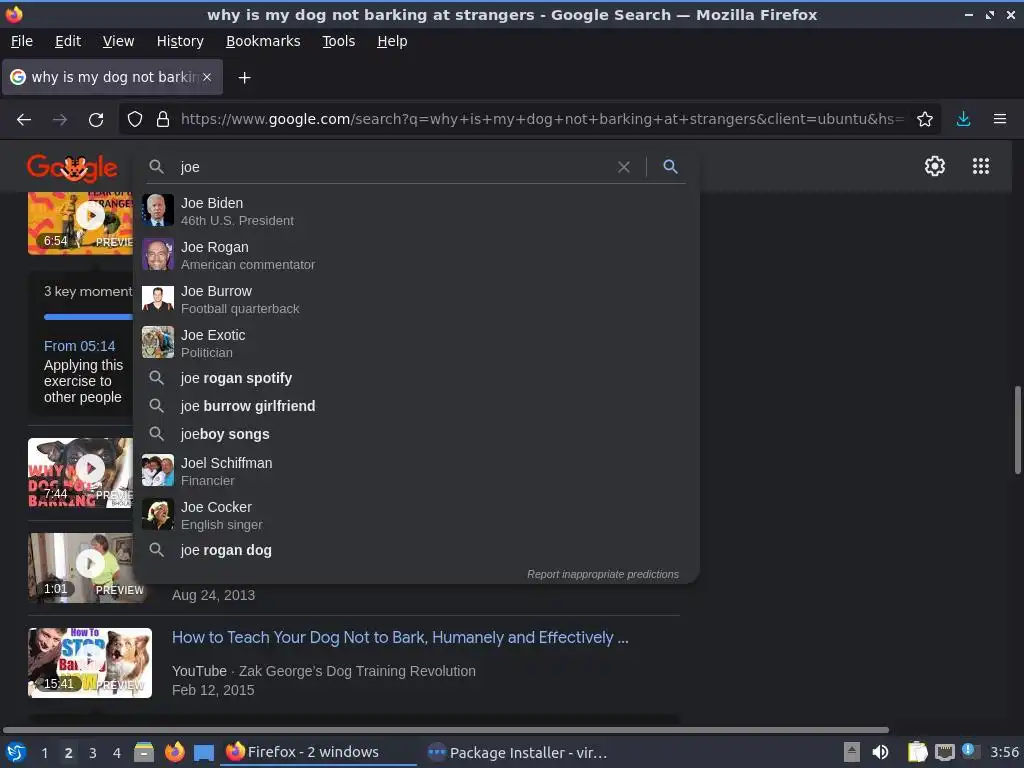
Task: Click Joe Rogan's portrait thumbnail
Action: 158,254
